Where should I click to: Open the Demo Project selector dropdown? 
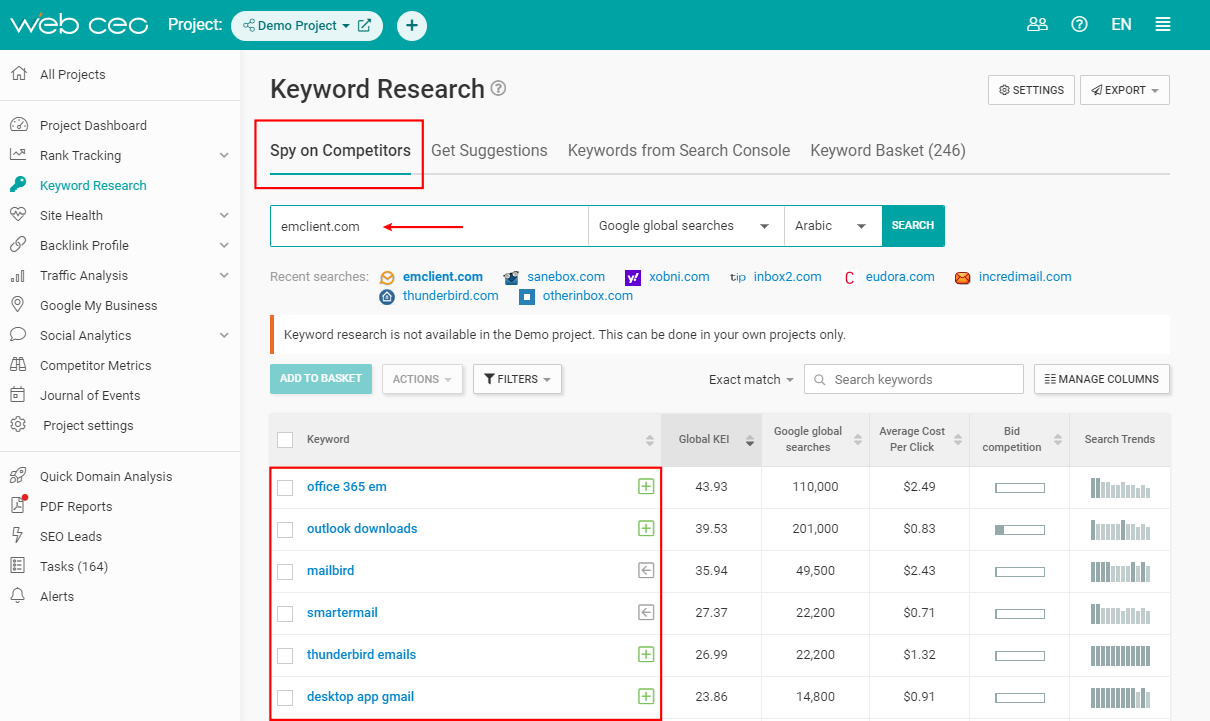[296, 25]
